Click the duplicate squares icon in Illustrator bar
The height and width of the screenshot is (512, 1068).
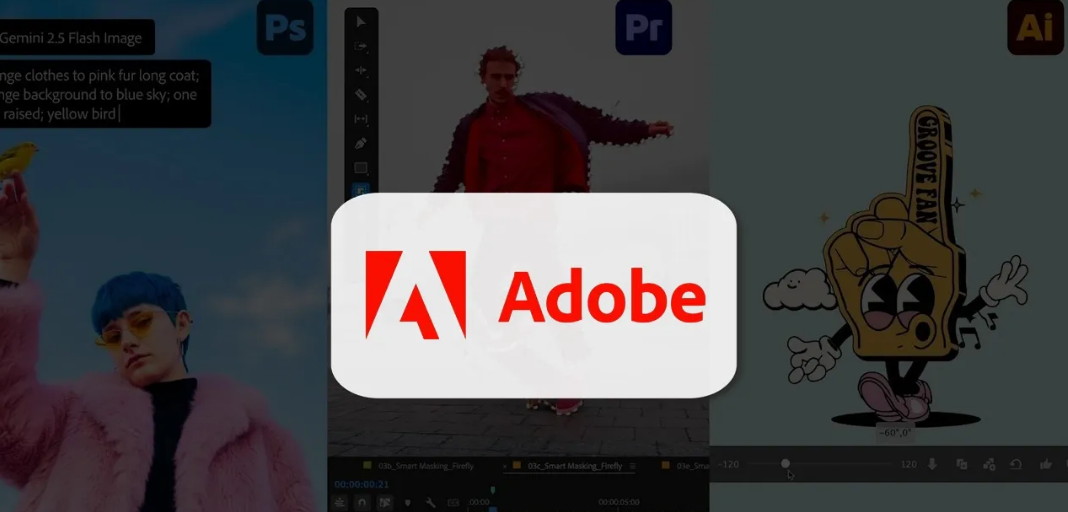[962, 464]
